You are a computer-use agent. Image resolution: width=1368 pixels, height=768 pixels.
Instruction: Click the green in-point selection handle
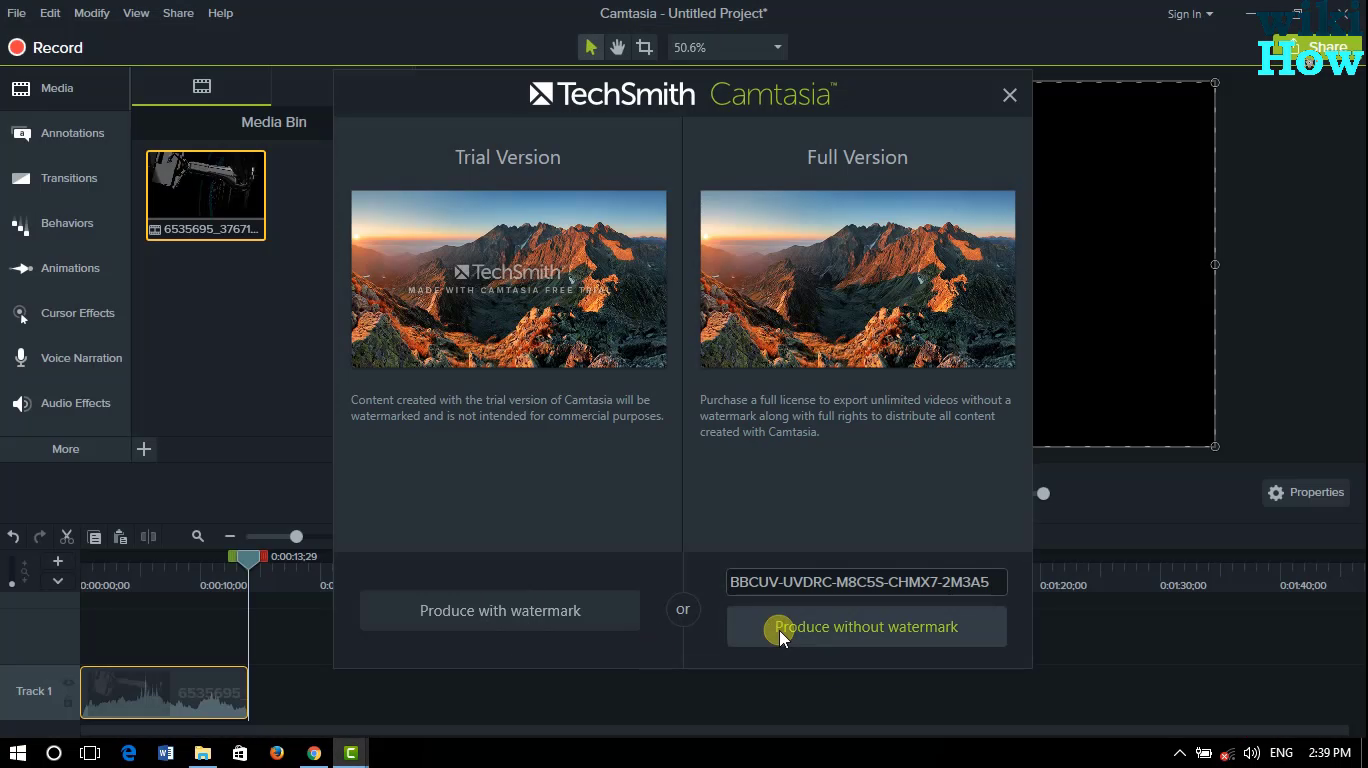[x=232, y=556]
